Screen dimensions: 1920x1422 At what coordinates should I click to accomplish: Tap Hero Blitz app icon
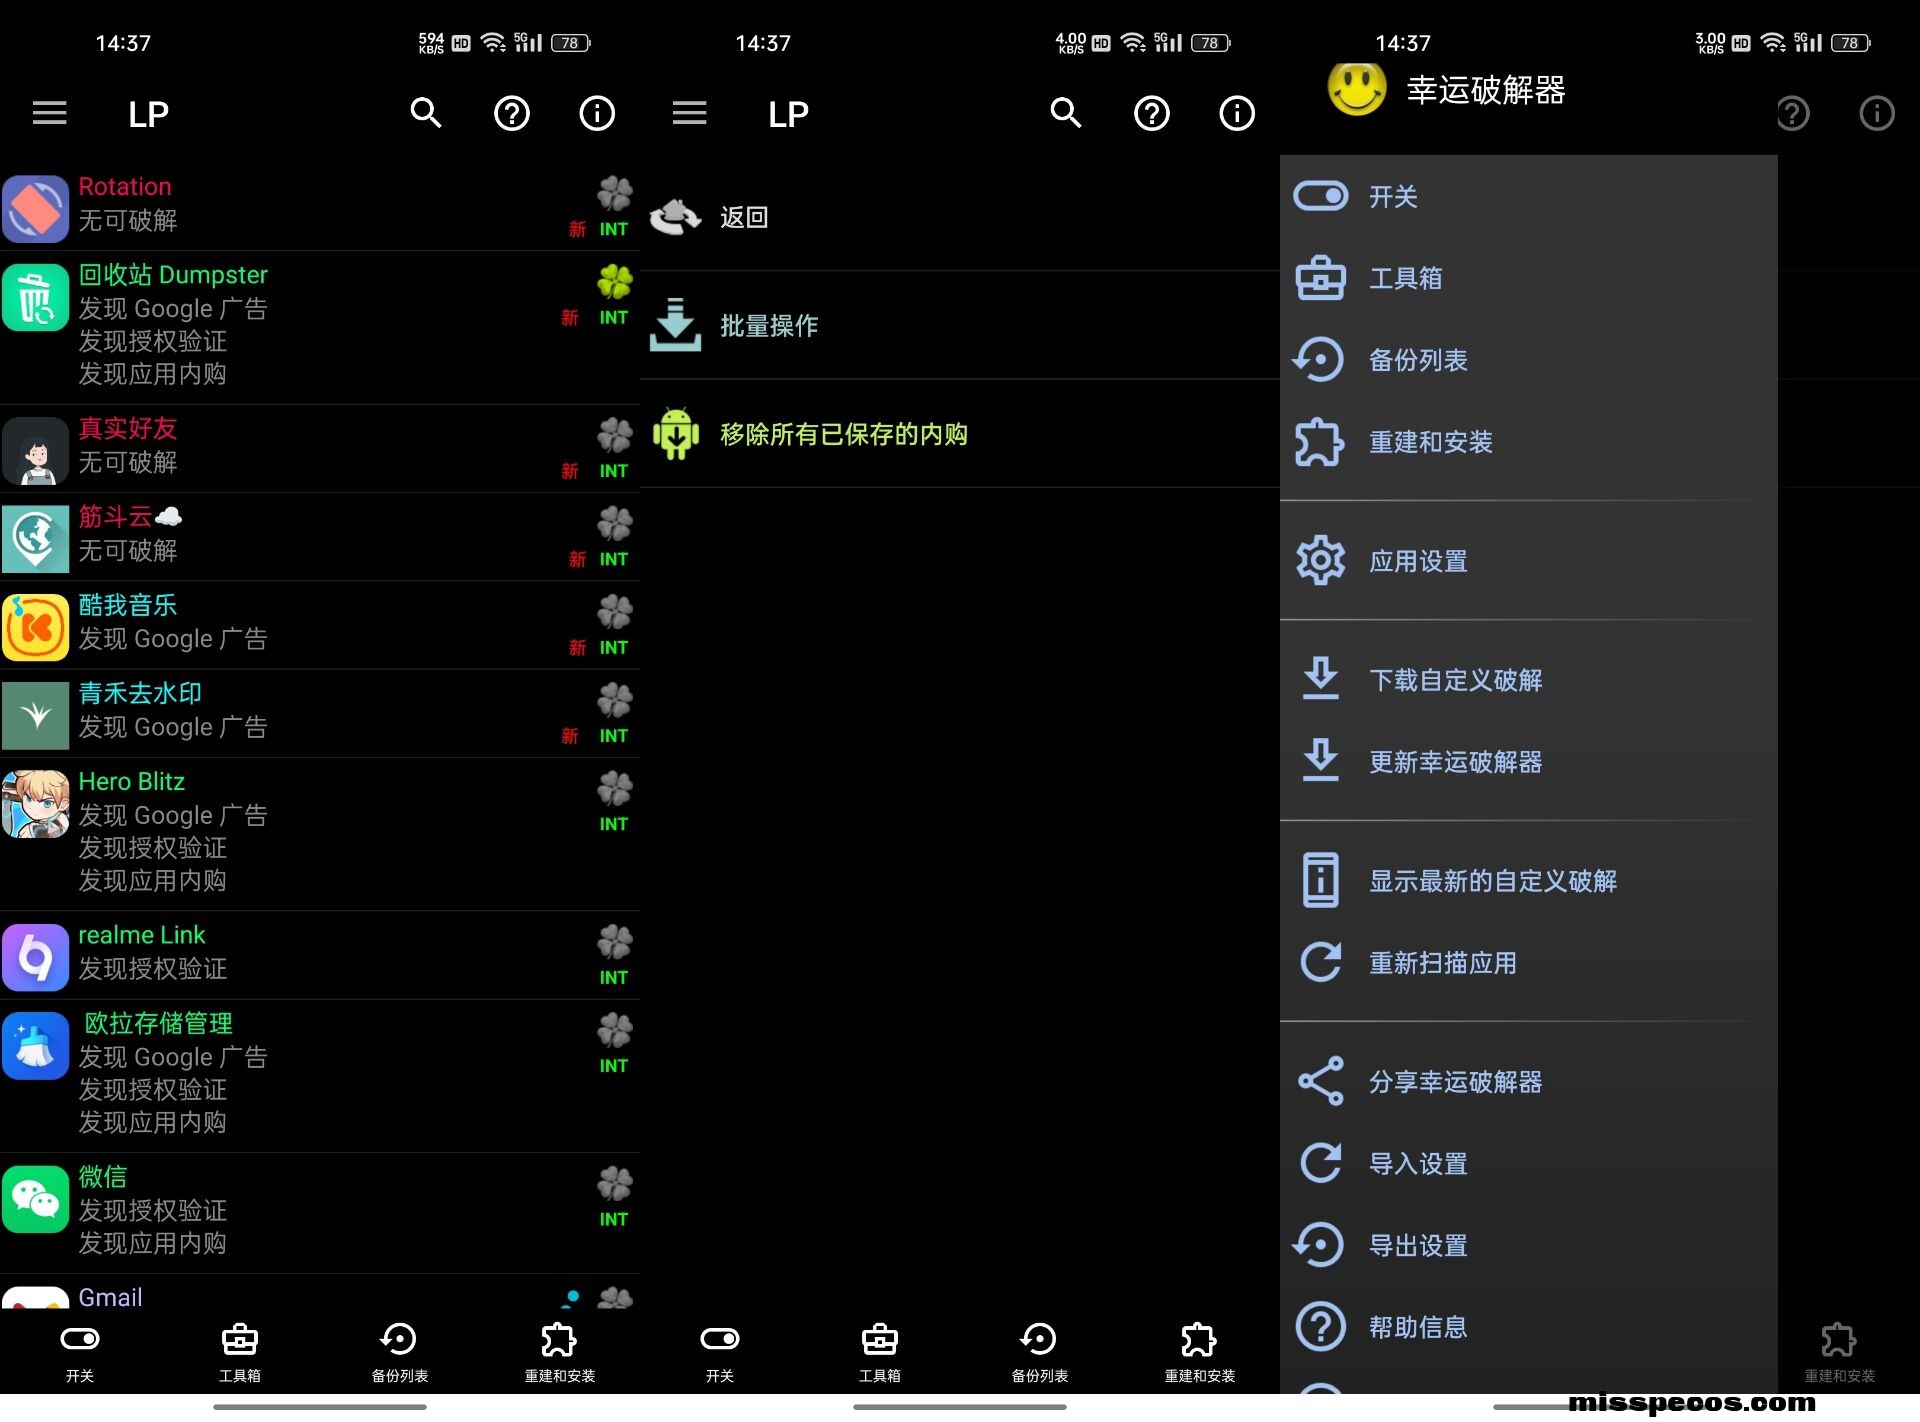point(36,804)
